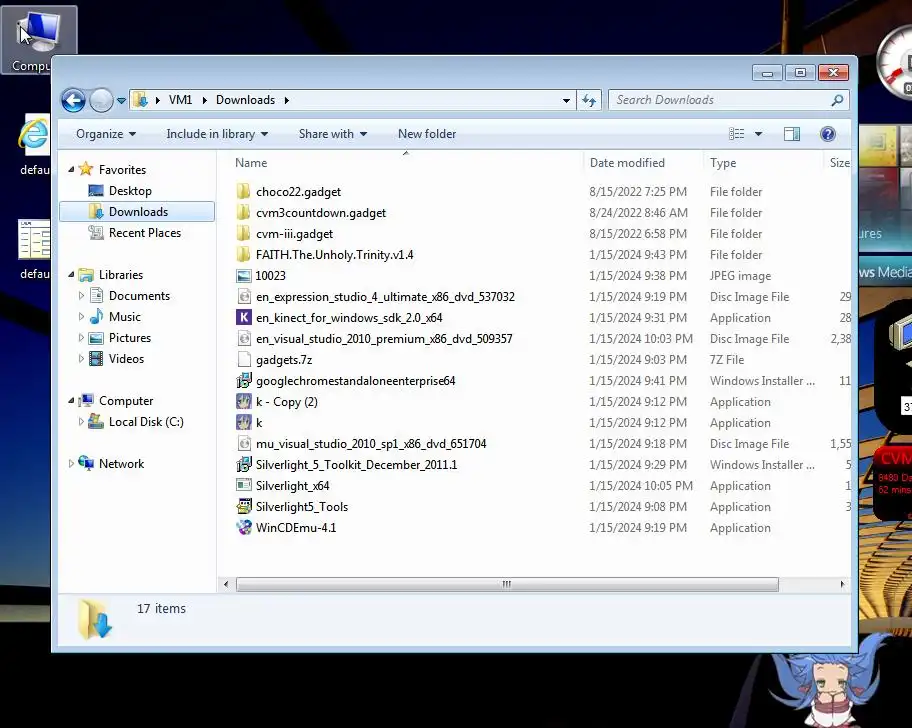This screenshot has height=728, width=912.
Task: Open the address bar history dropdown
Action: [x=566, y=101]
